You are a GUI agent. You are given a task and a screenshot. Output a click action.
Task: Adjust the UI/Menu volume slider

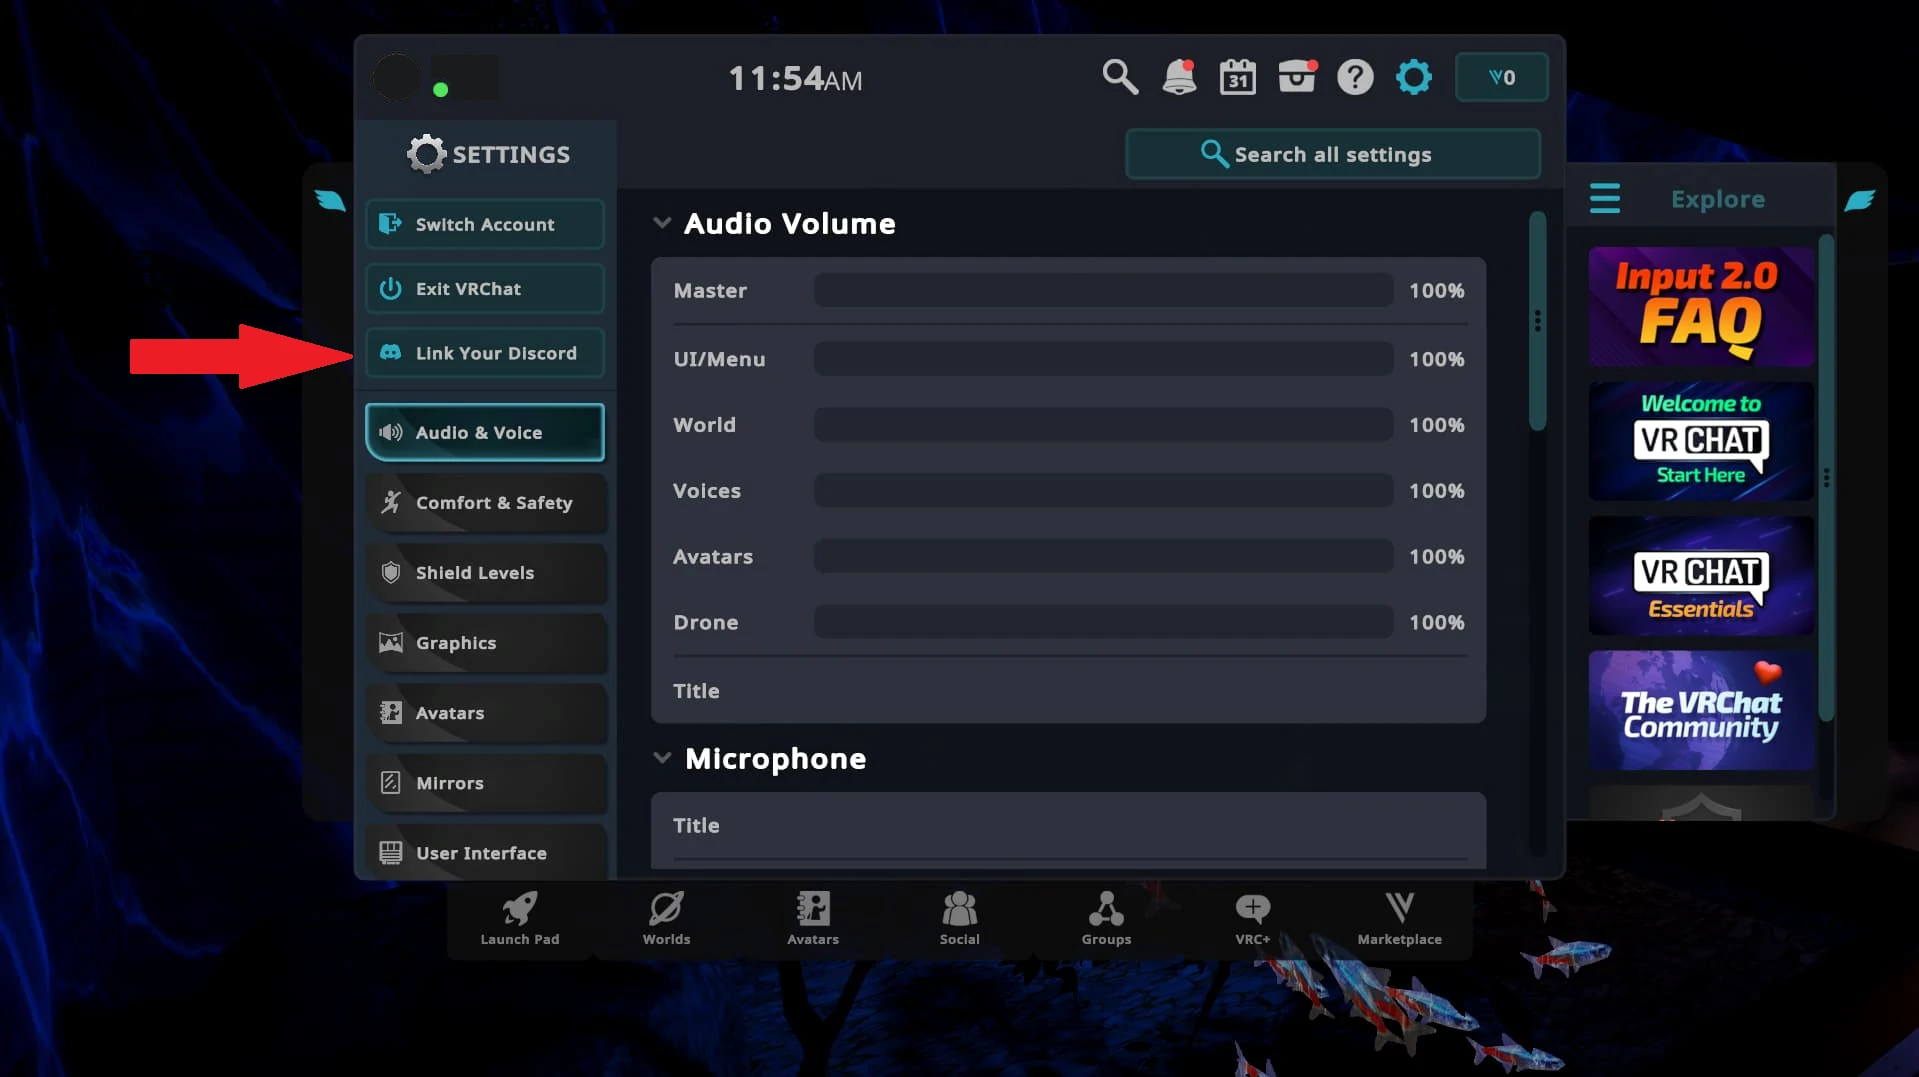click(1103, 358)
